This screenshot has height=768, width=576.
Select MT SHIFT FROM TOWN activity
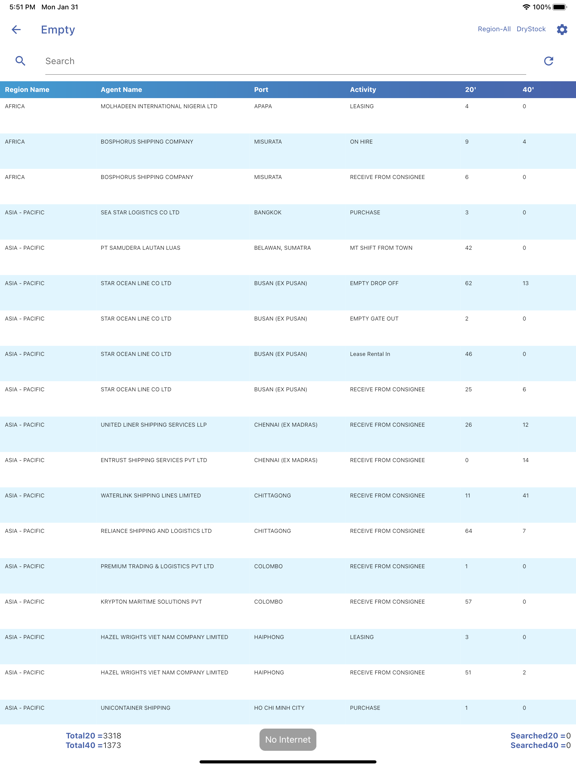coord(381,248)
